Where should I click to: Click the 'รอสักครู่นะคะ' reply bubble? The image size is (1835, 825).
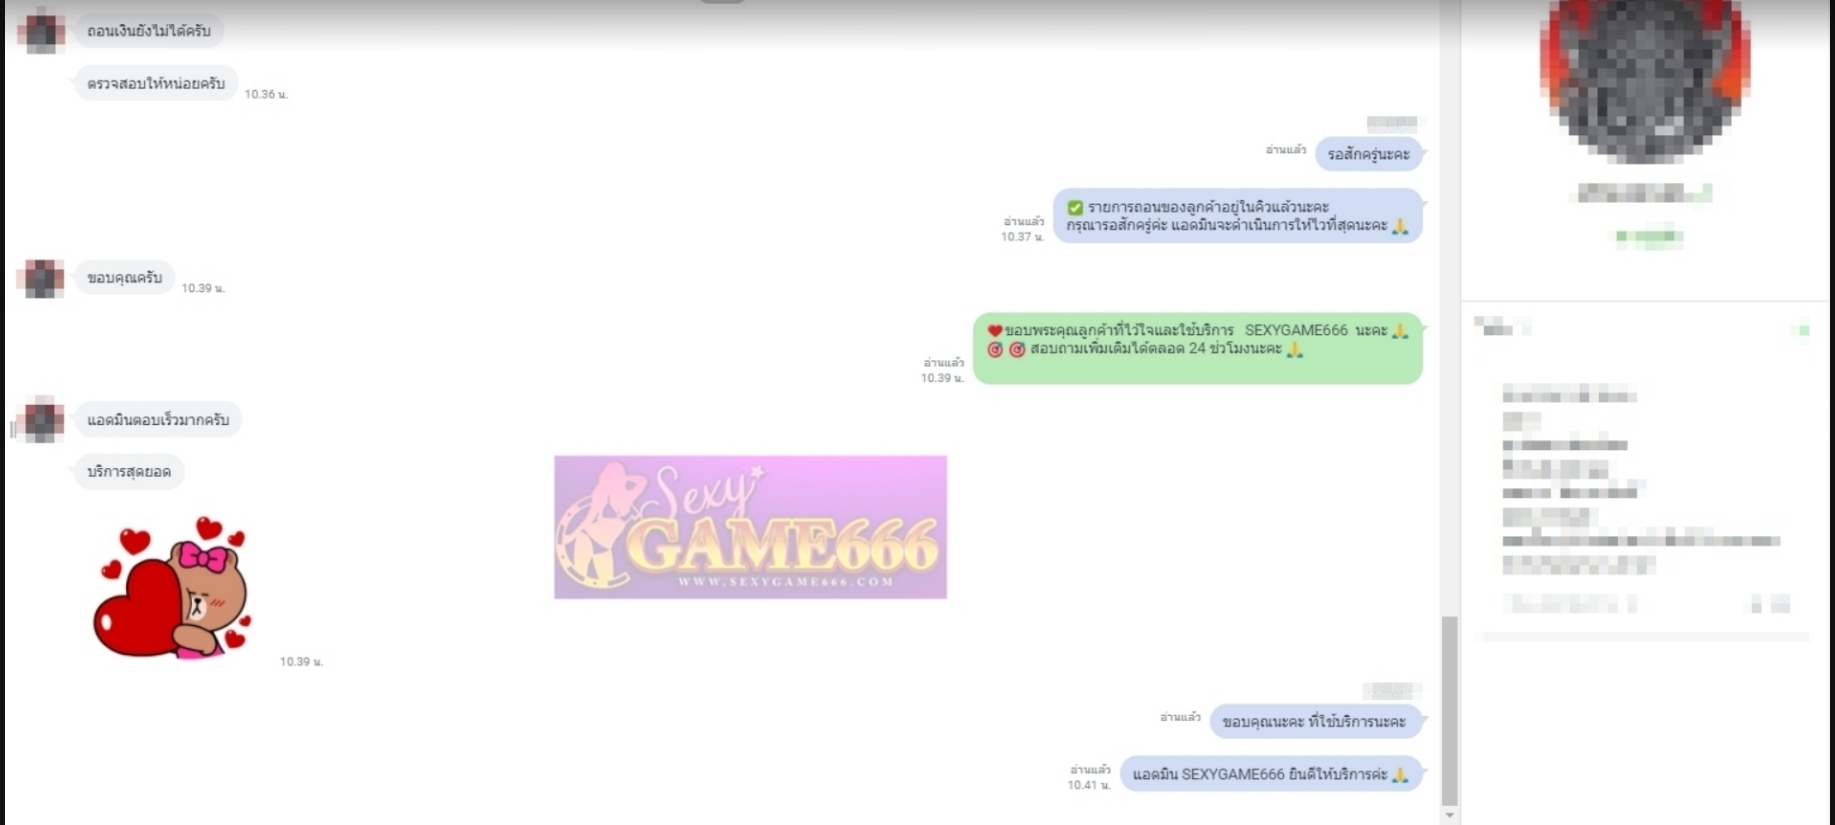(1368, 154)
